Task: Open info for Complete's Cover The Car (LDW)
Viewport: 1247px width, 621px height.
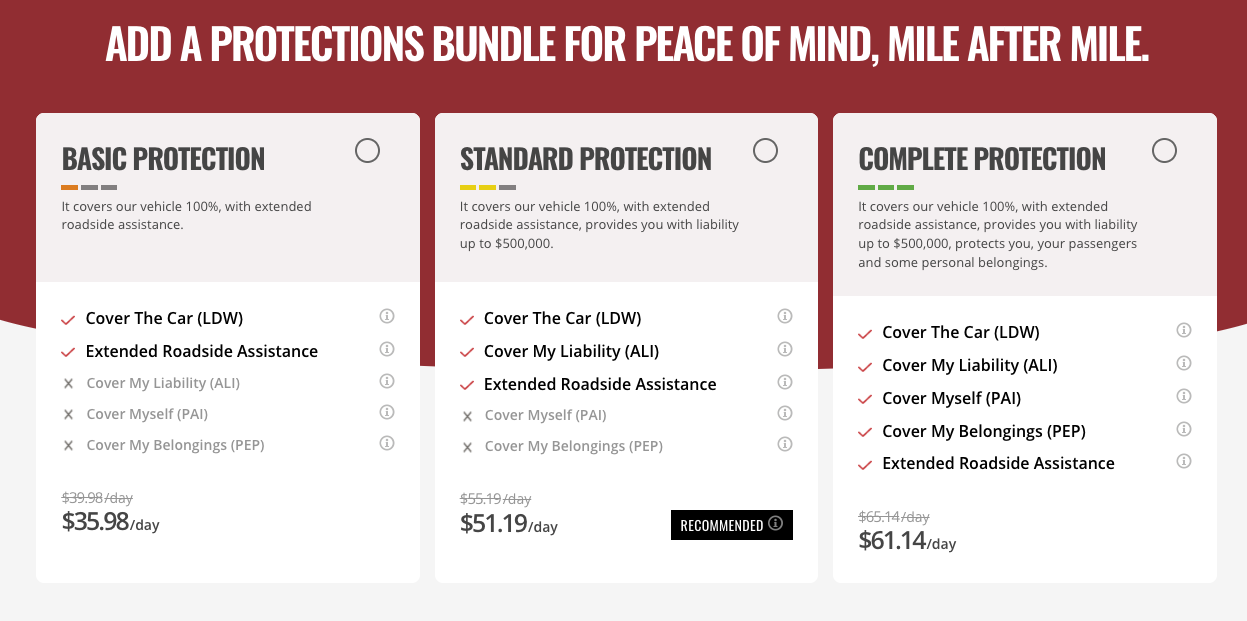Action: (1184, 330)
